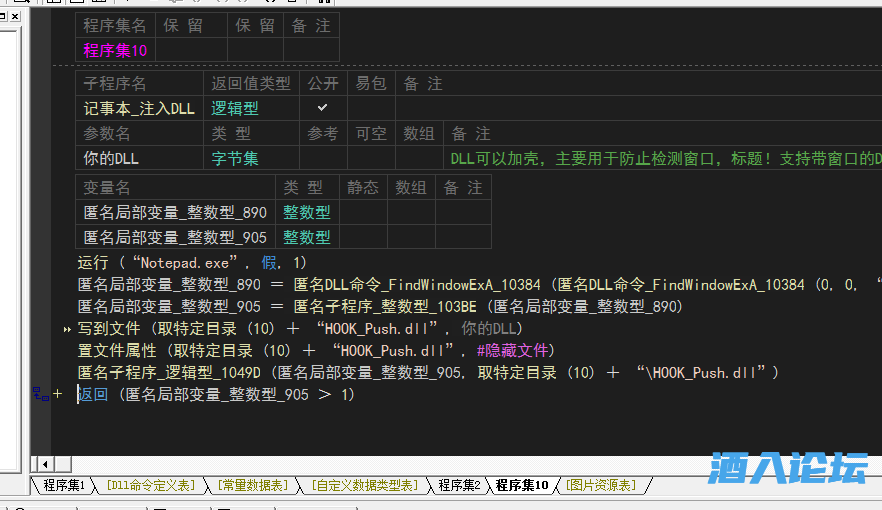The width and height of the screenshot is (882, 510).
Task: Click the 酒入论坛 watermark logo
Action: pyautogui.click(x=788, y=468)
